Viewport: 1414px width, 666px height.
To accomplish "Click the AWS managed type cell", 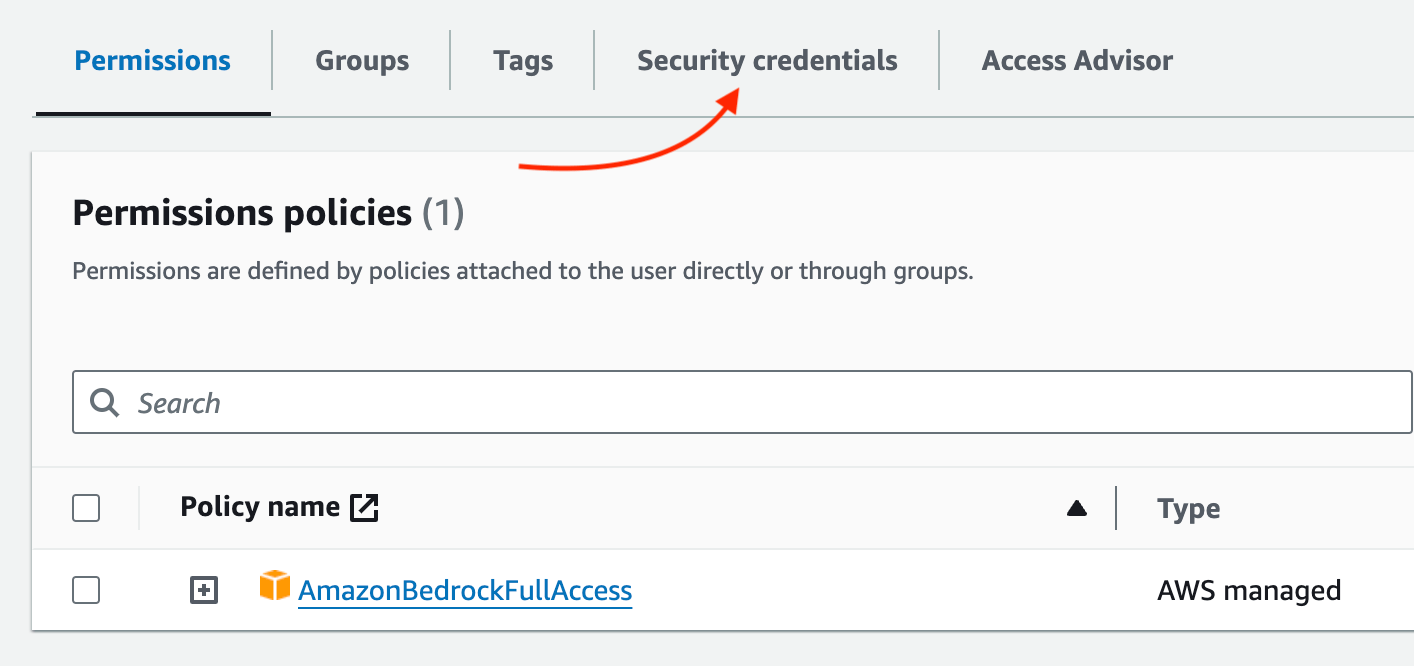I will click(1248, 591).
